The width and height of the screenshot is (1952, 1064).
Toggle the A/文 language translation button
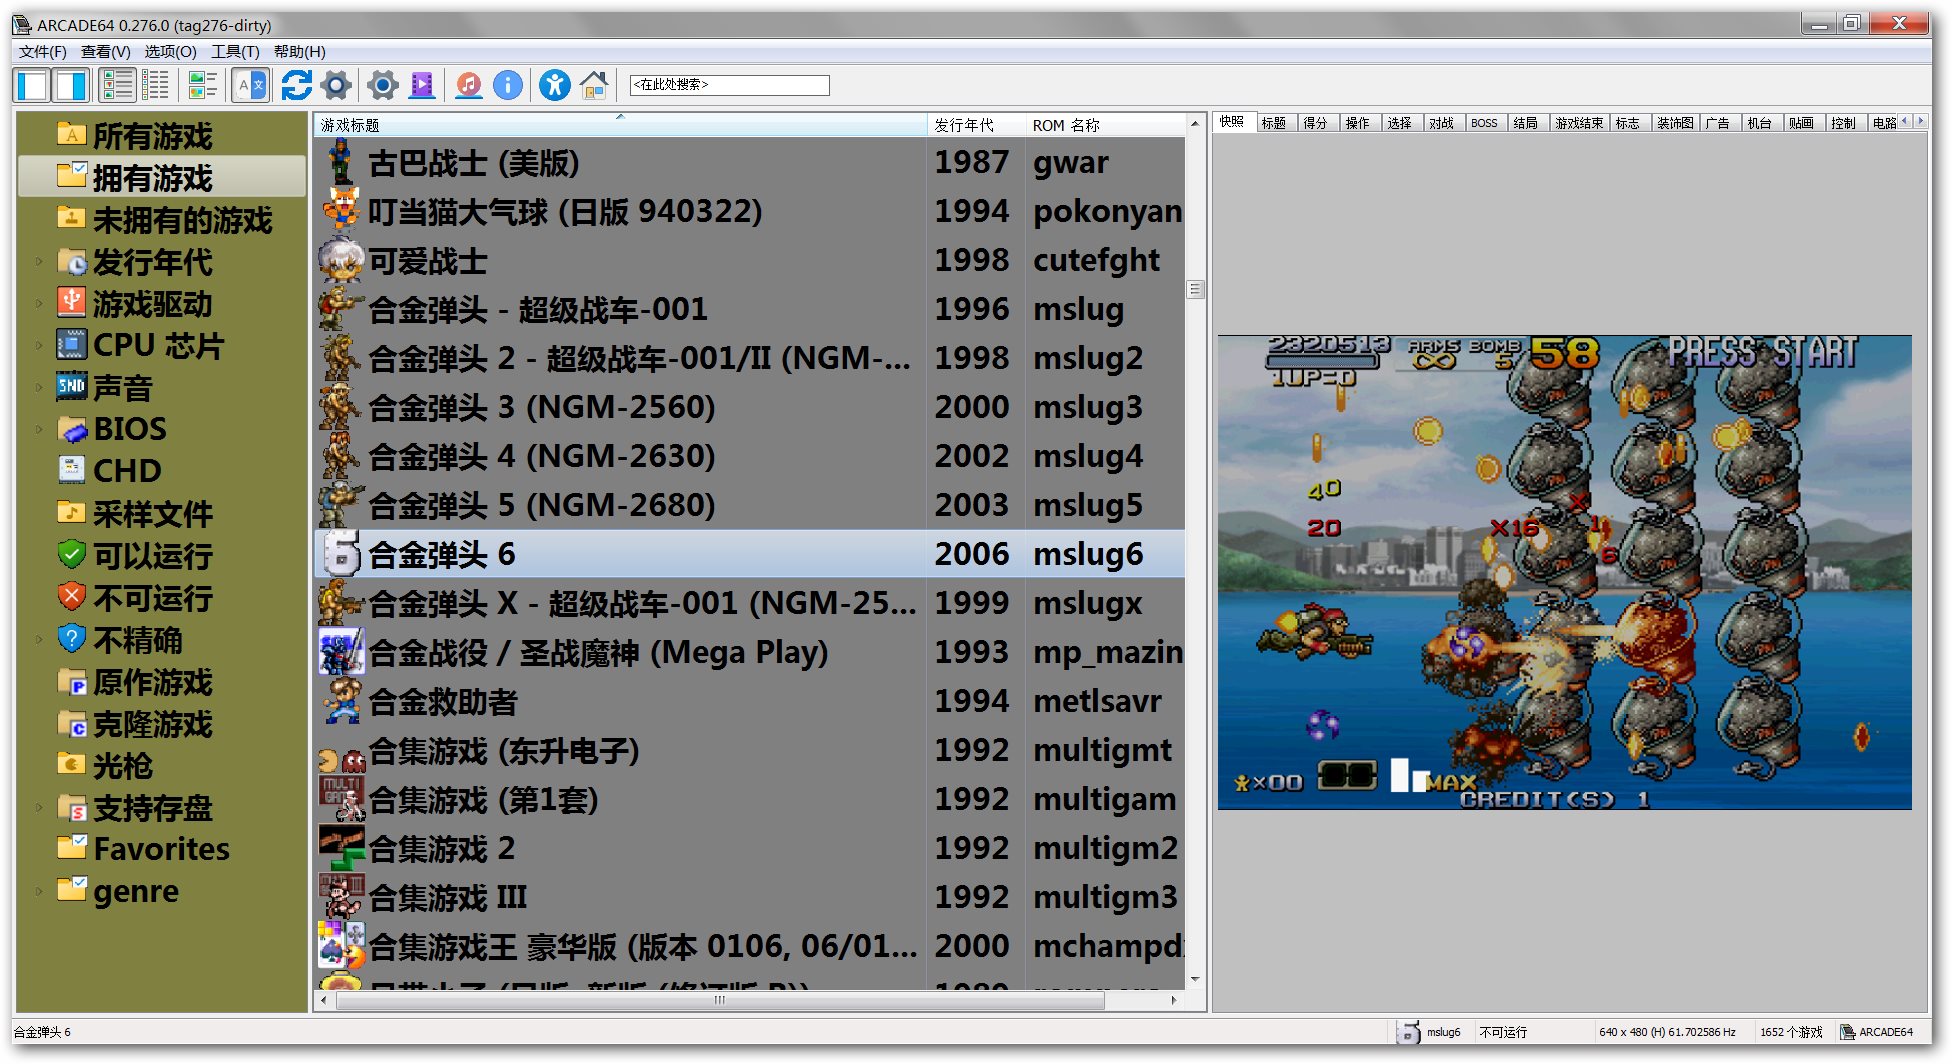click(251, 86)
